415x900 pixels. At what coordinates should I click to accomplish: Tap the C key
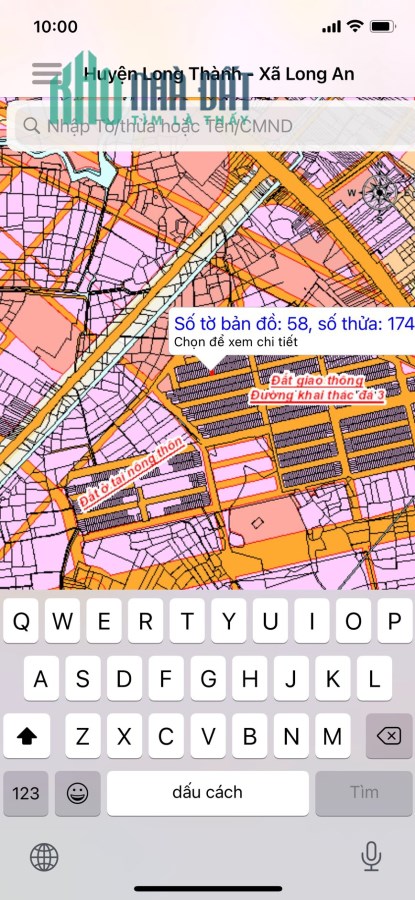[166, 736]
